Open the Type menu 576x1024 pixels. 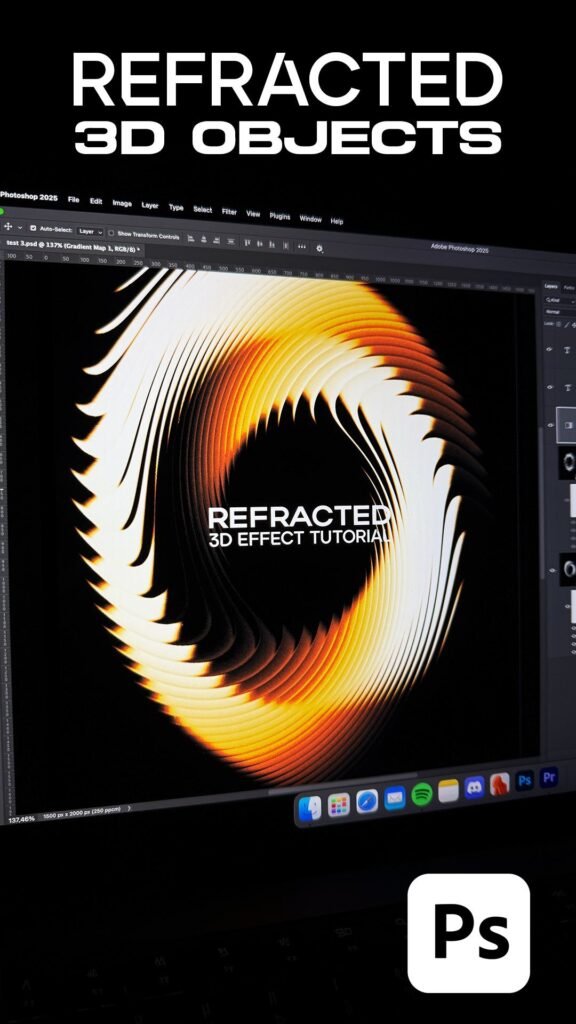[176, 207]
